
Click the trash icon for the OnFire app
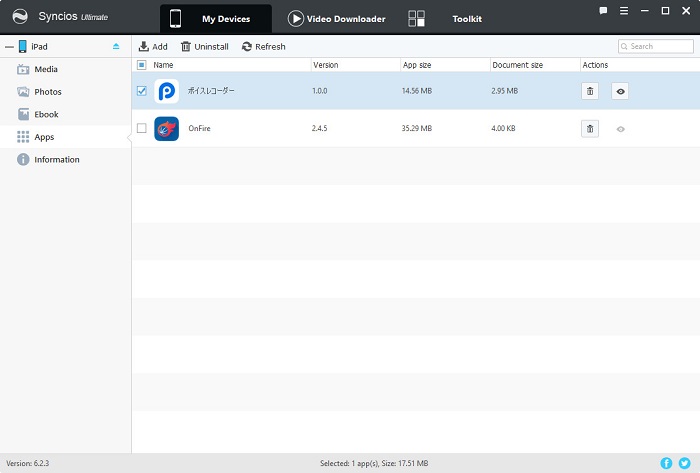pyautogui.click(x=590, y=129)
